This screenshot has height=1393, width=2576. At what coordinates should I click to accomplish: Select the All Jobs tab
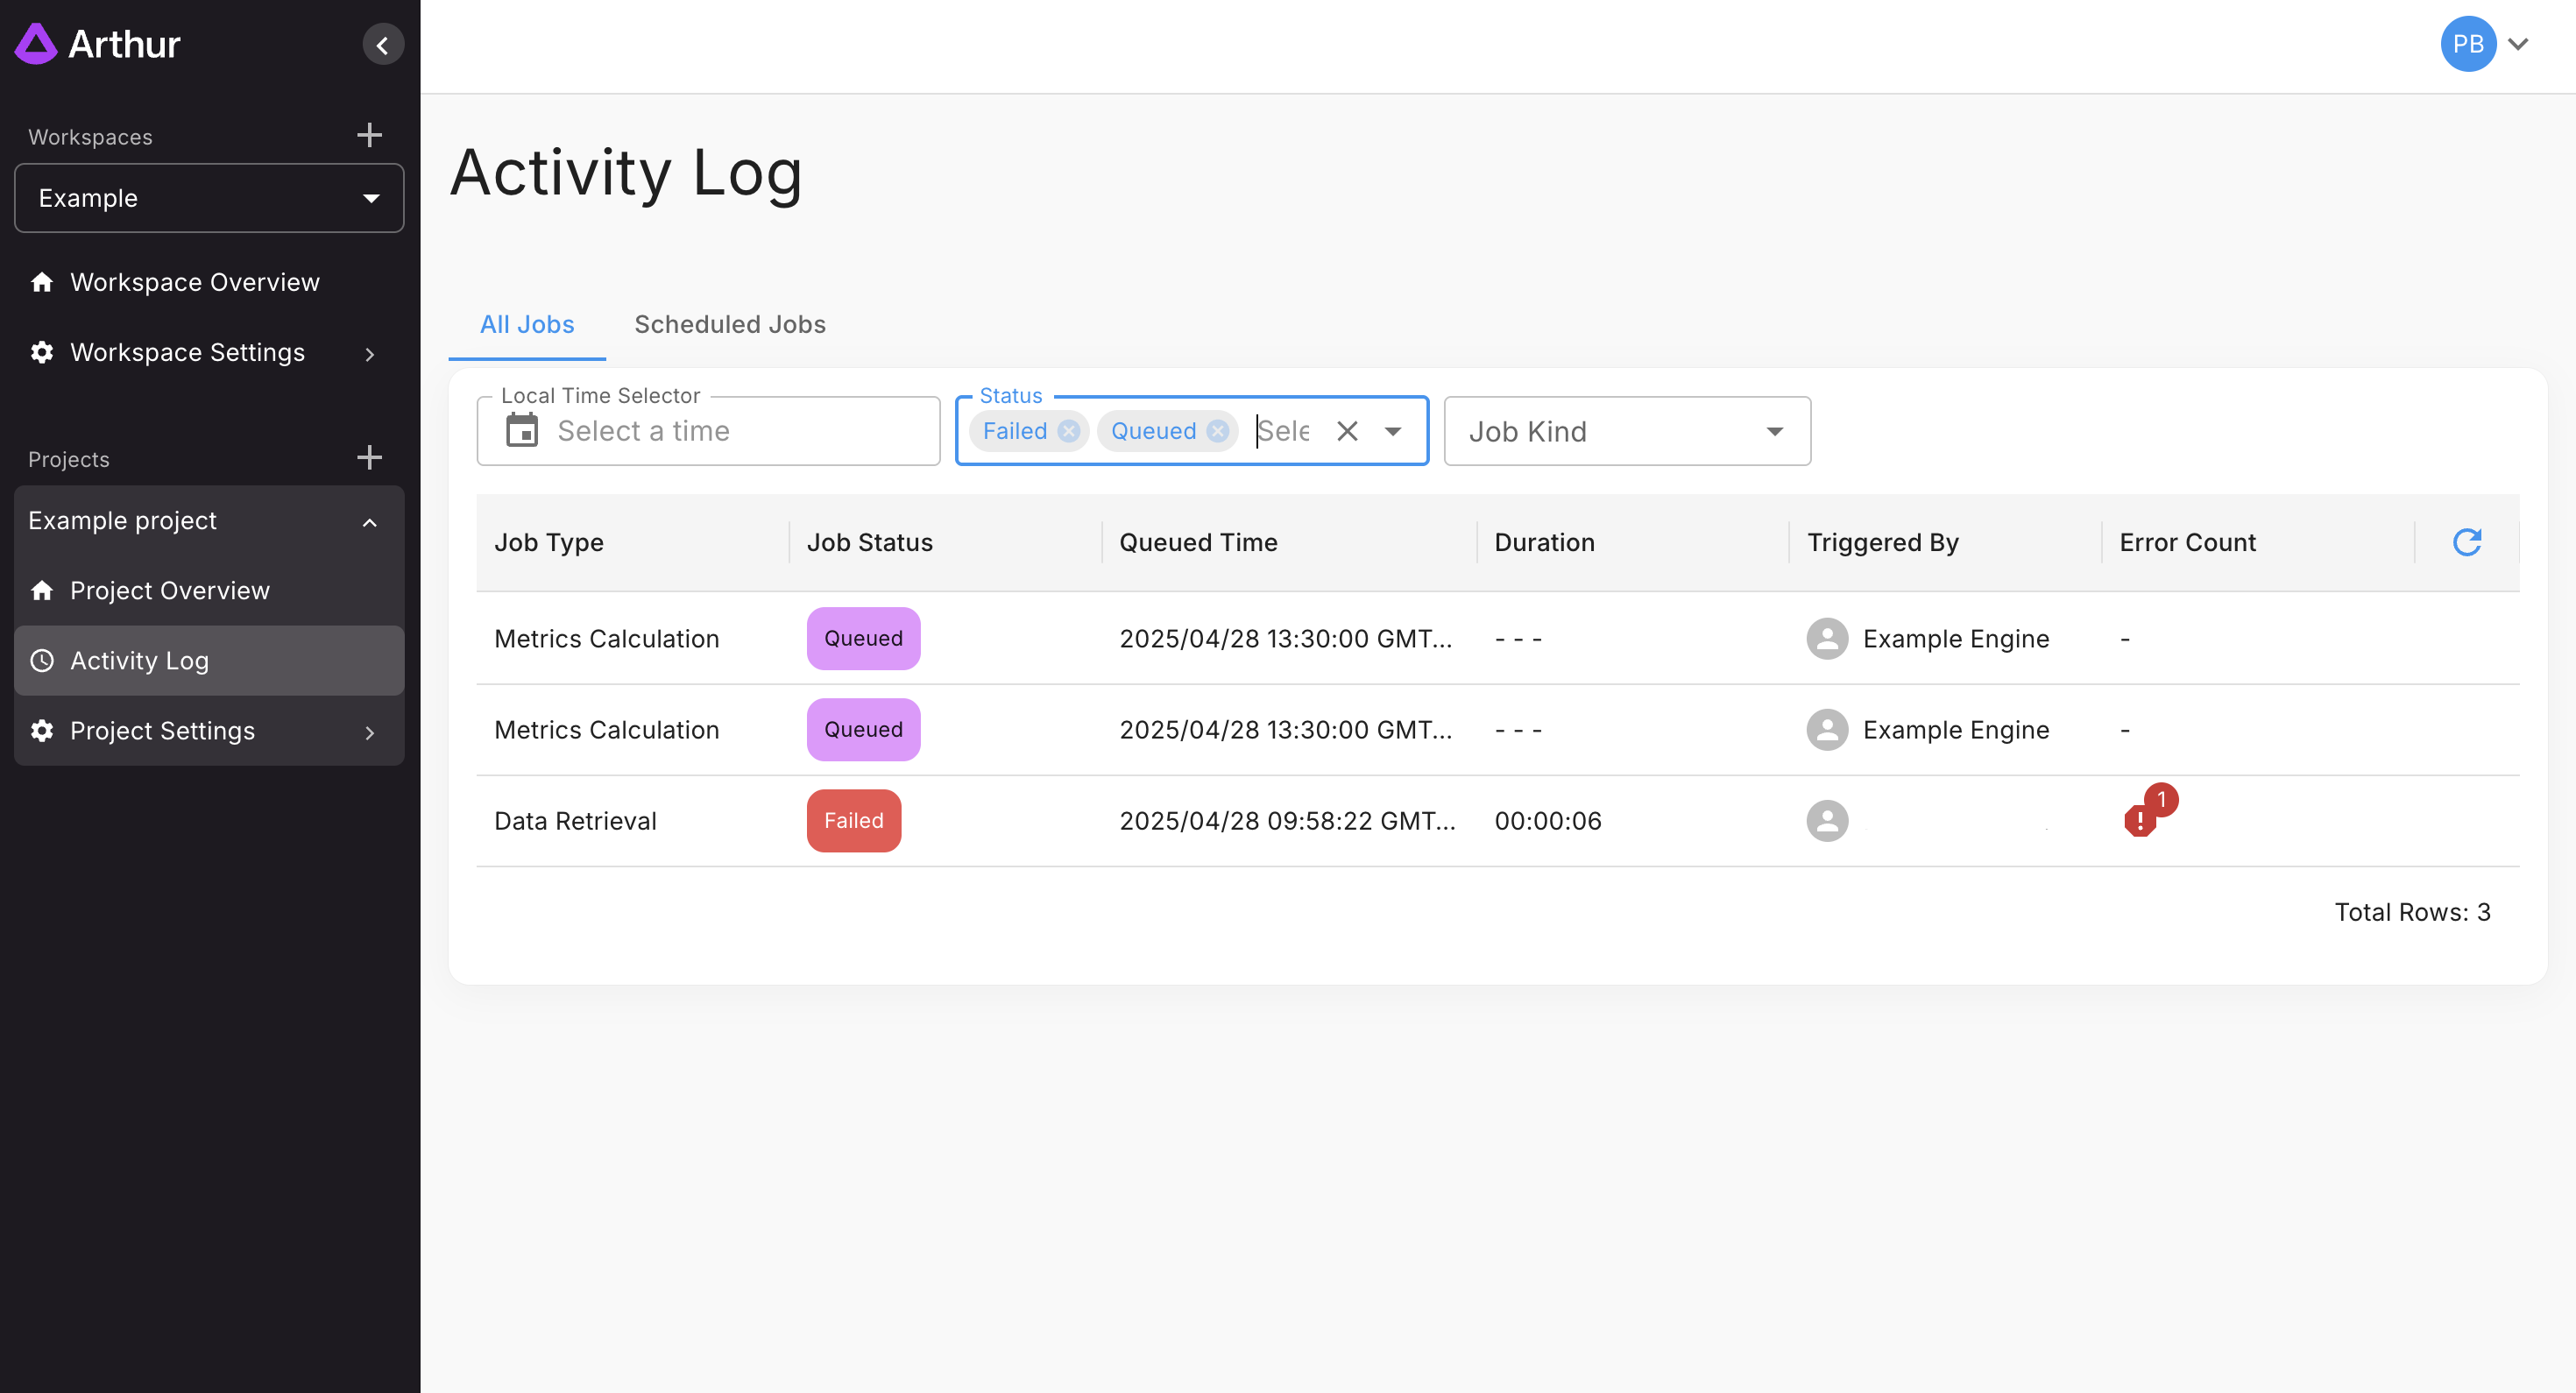coord(526,324)
